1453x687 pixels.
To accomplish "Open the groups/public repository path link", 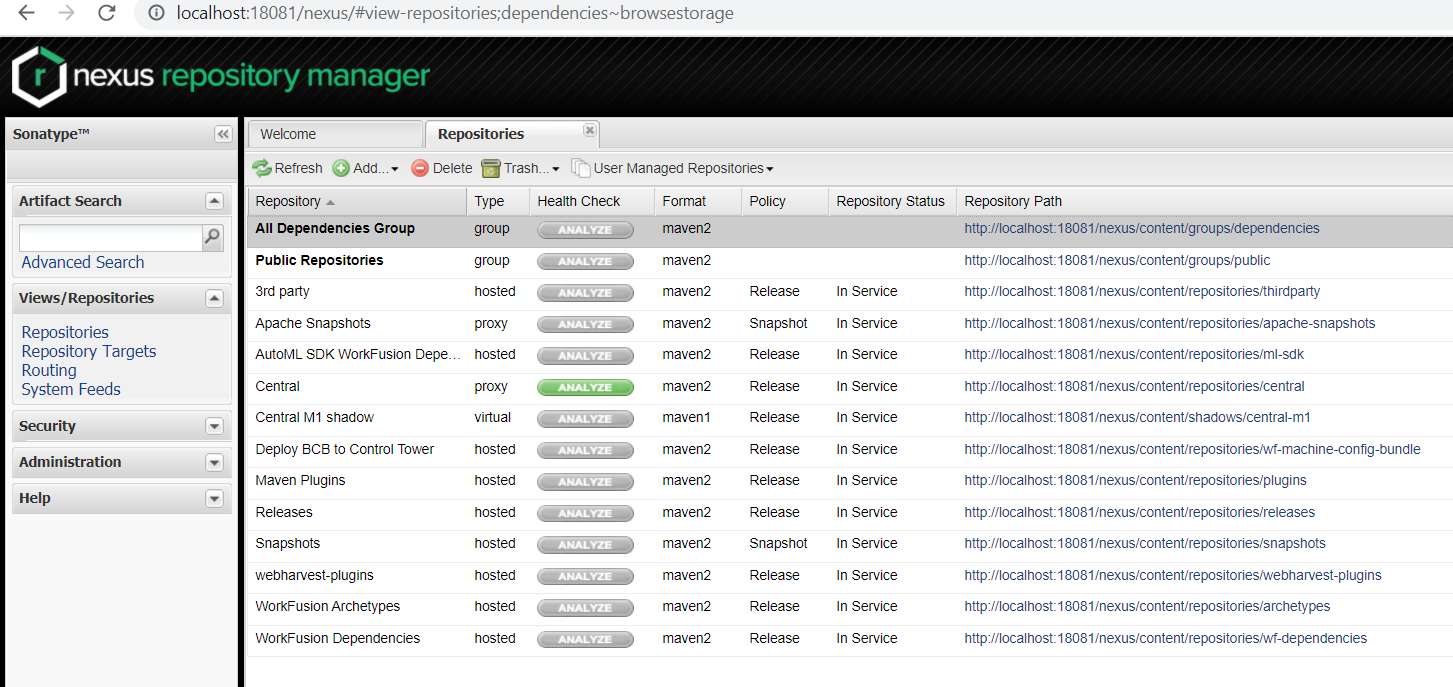I will pyautogui.click(x=1117, y=260).
